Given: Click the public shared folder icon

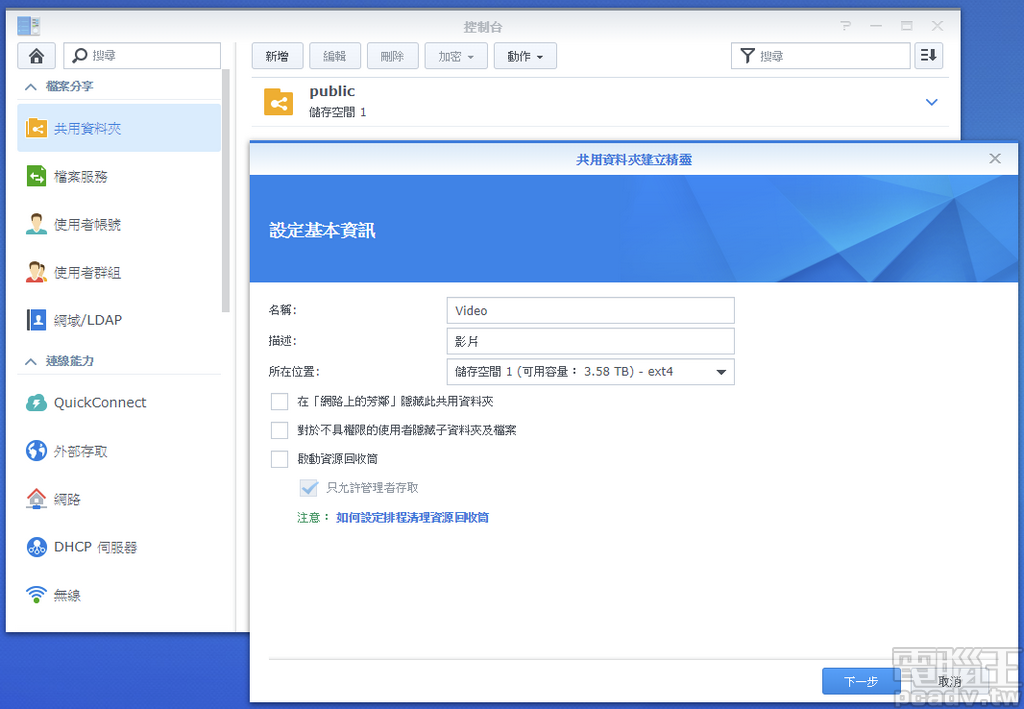Looking at the screenshot, I should tap(279, 101).
